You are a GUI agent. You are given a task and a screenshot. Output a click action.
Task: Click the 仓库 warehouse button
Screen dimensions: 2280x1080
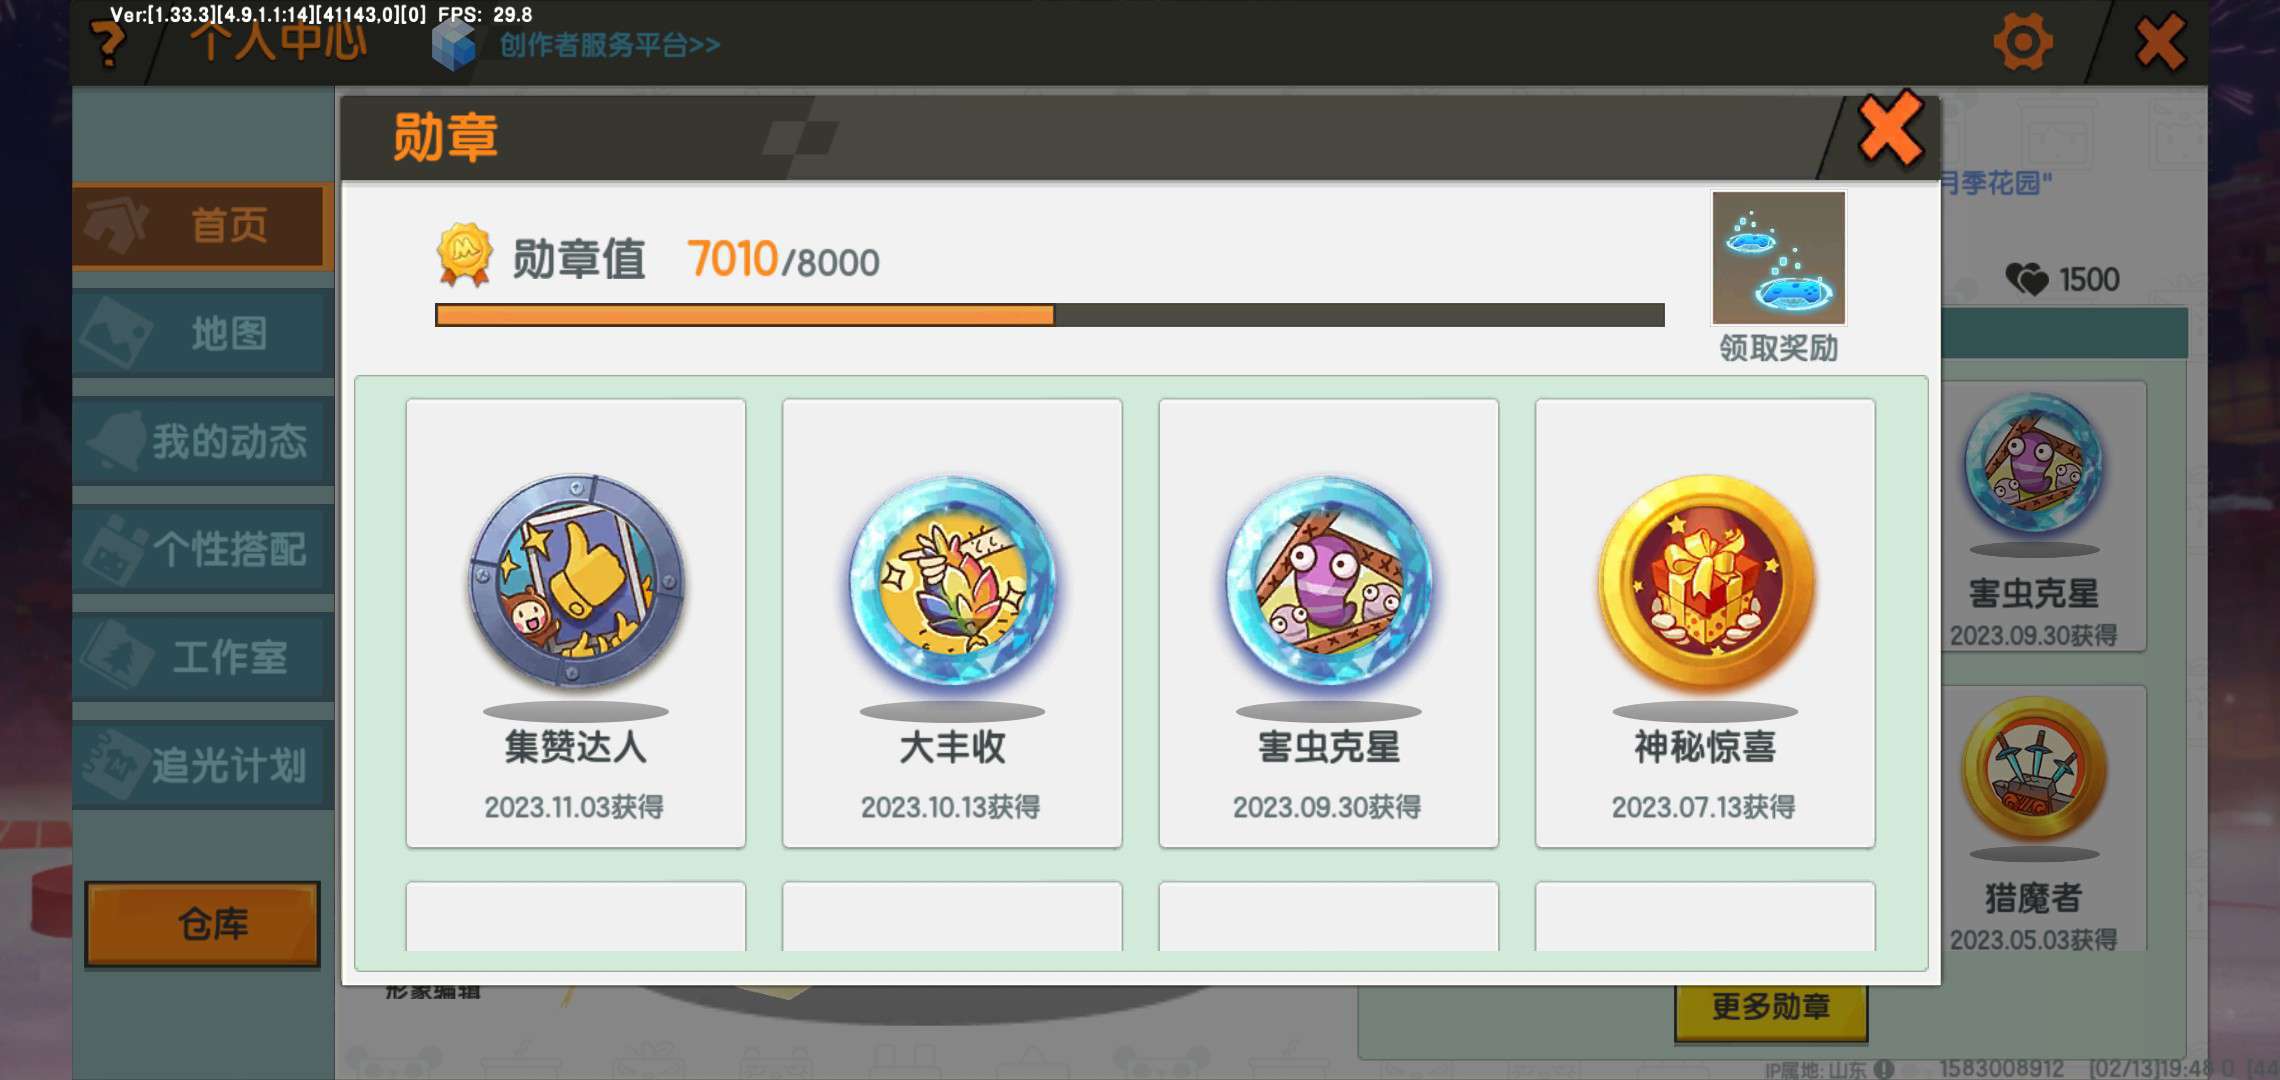[203, 924]
